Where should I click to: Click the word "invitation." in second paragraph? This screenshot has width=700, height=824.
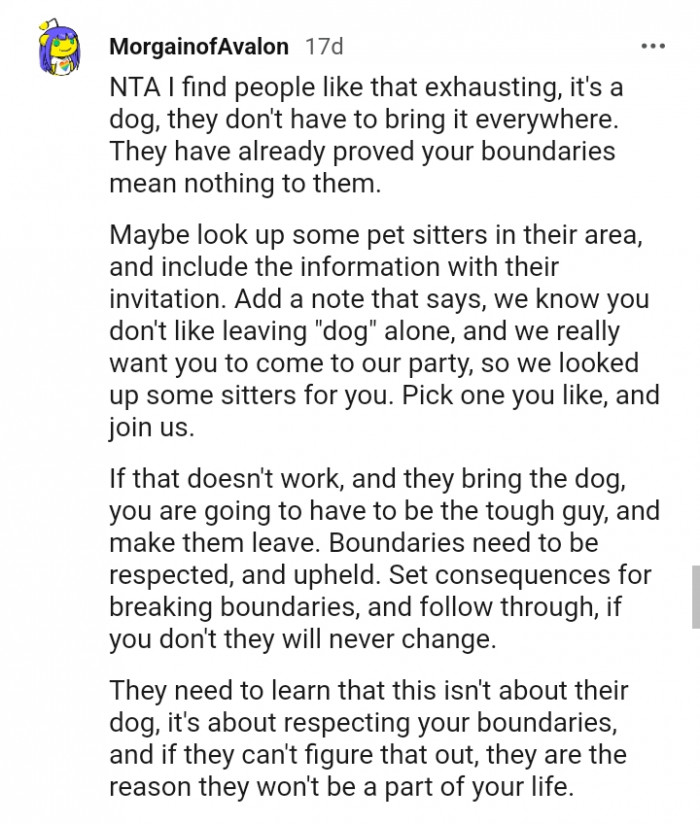tap(166, 299)
